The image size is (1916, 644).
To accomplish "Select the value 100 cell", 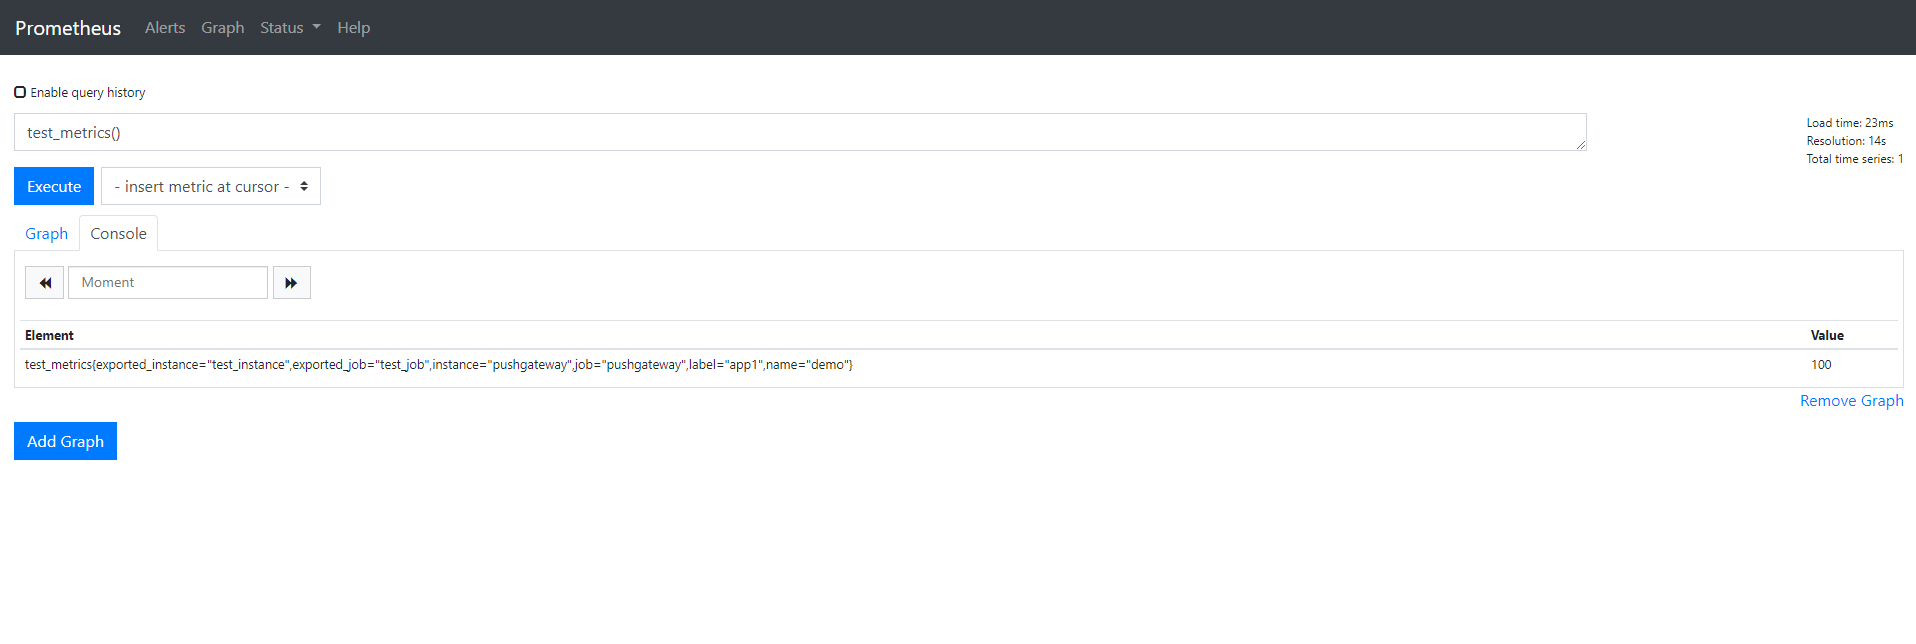I will click(1821, 365).
